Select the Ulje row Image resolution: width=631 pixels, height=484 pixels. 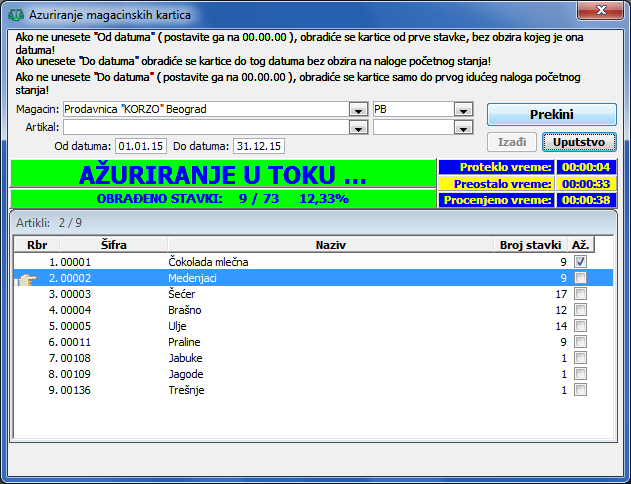tap(313, 326)
